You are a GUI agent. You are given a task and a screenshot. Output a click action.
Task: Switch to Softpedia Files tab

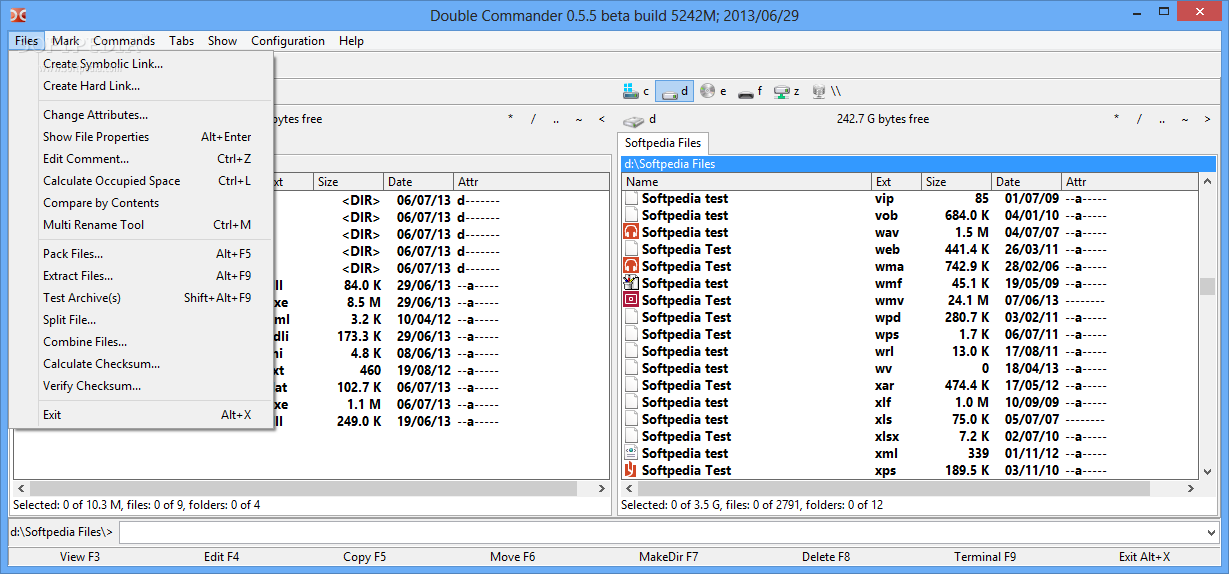pyautogui.click(x=663, y=143)
